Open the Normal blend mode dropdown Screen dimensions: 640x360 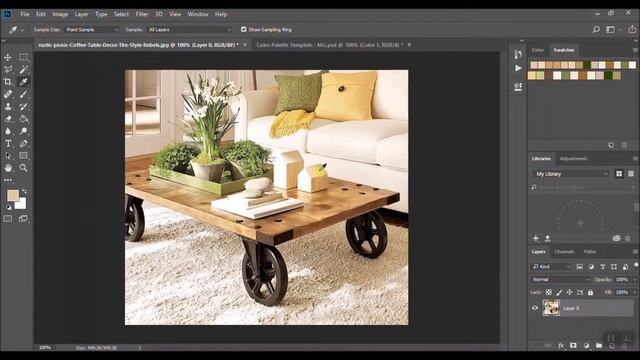tap(560, 280)
